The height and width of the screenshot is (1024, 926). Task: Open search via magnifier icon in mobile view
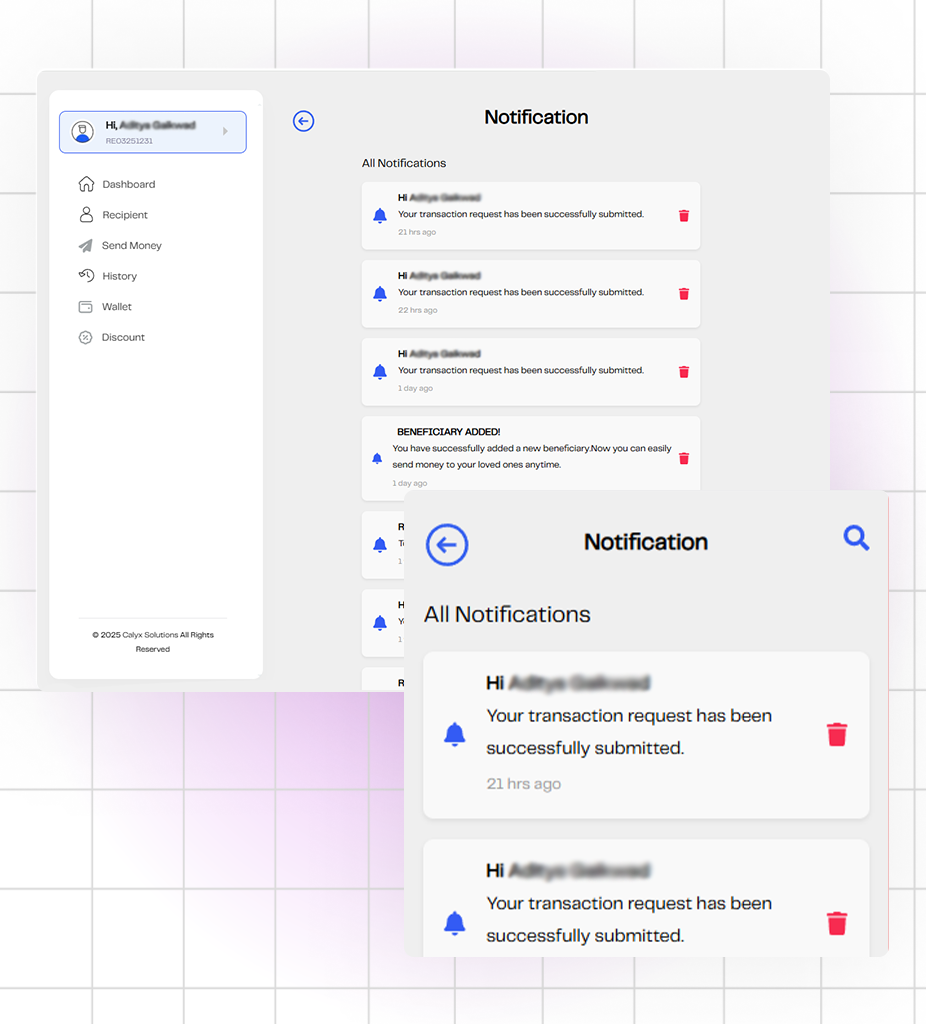coord(856,538)
